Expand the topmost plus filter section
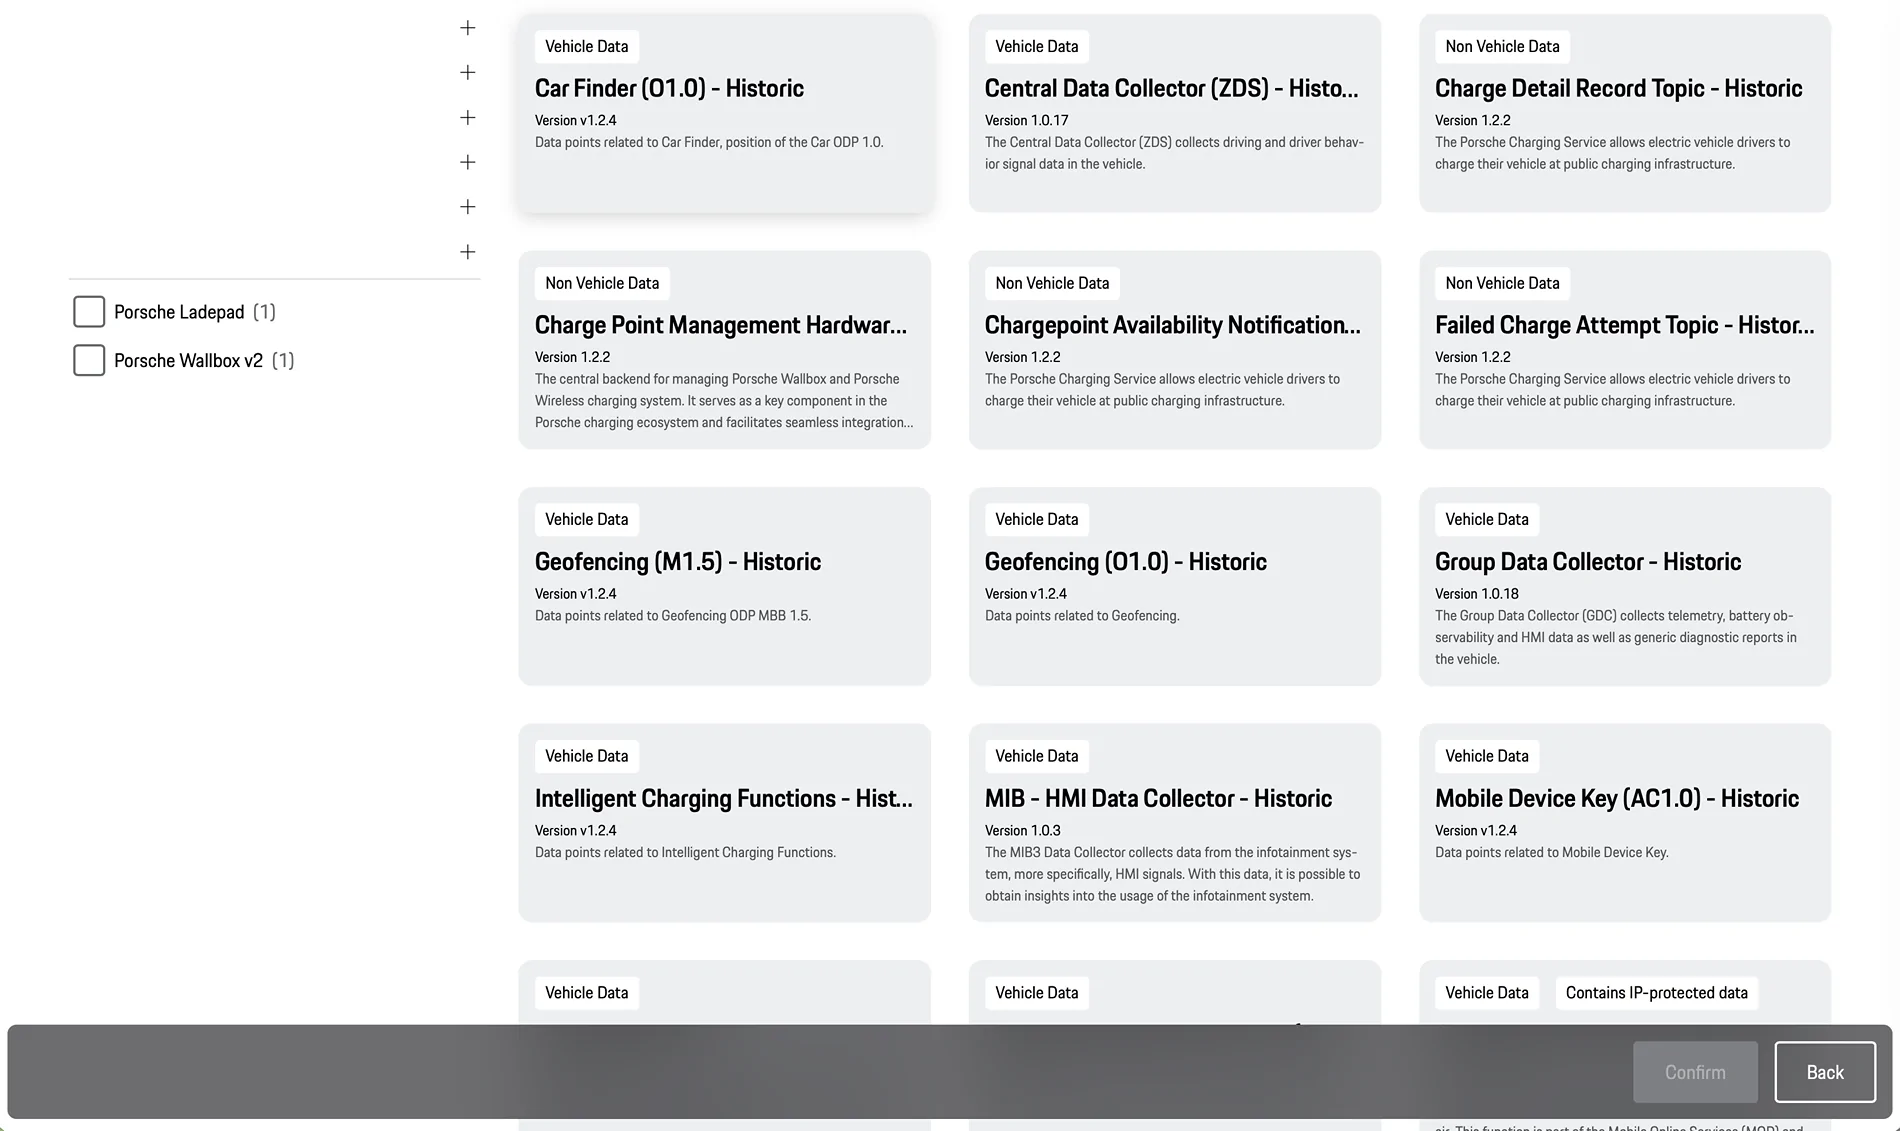Screen dimensions: 1900x1131 467,28
